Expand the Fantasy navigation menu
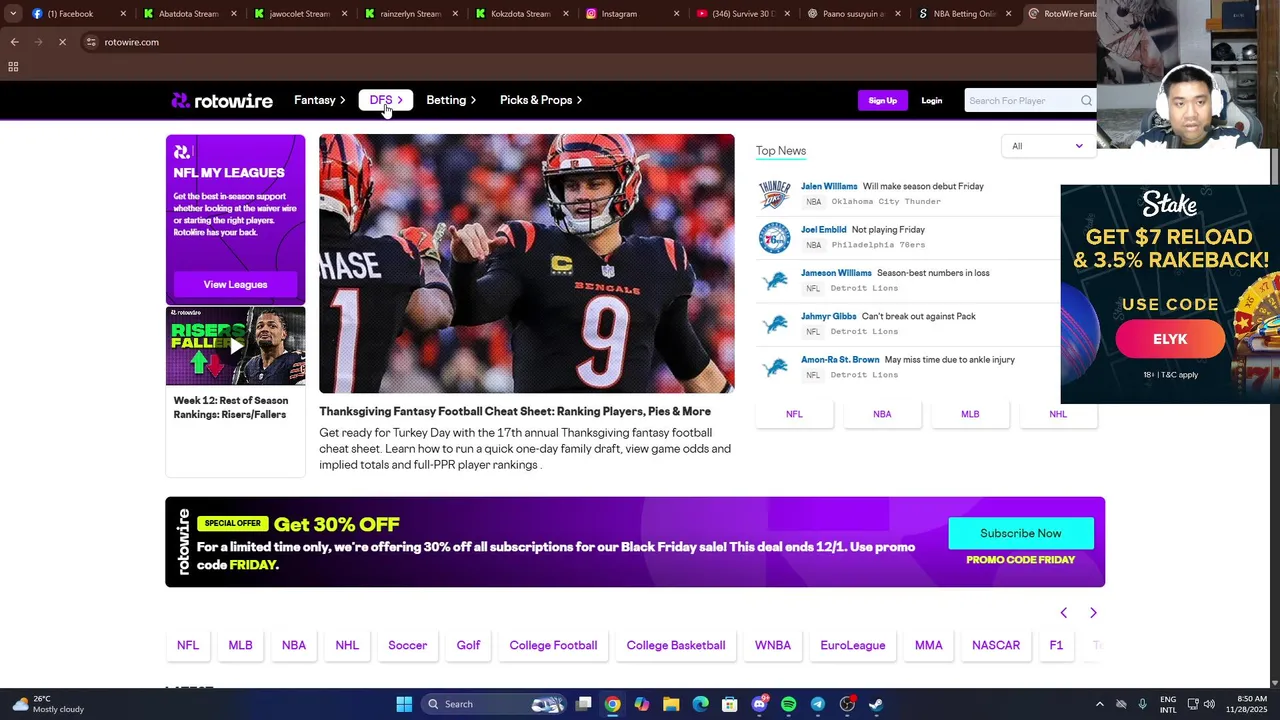The height and width of the screenshot is (720, 1280). pos(319,100)
